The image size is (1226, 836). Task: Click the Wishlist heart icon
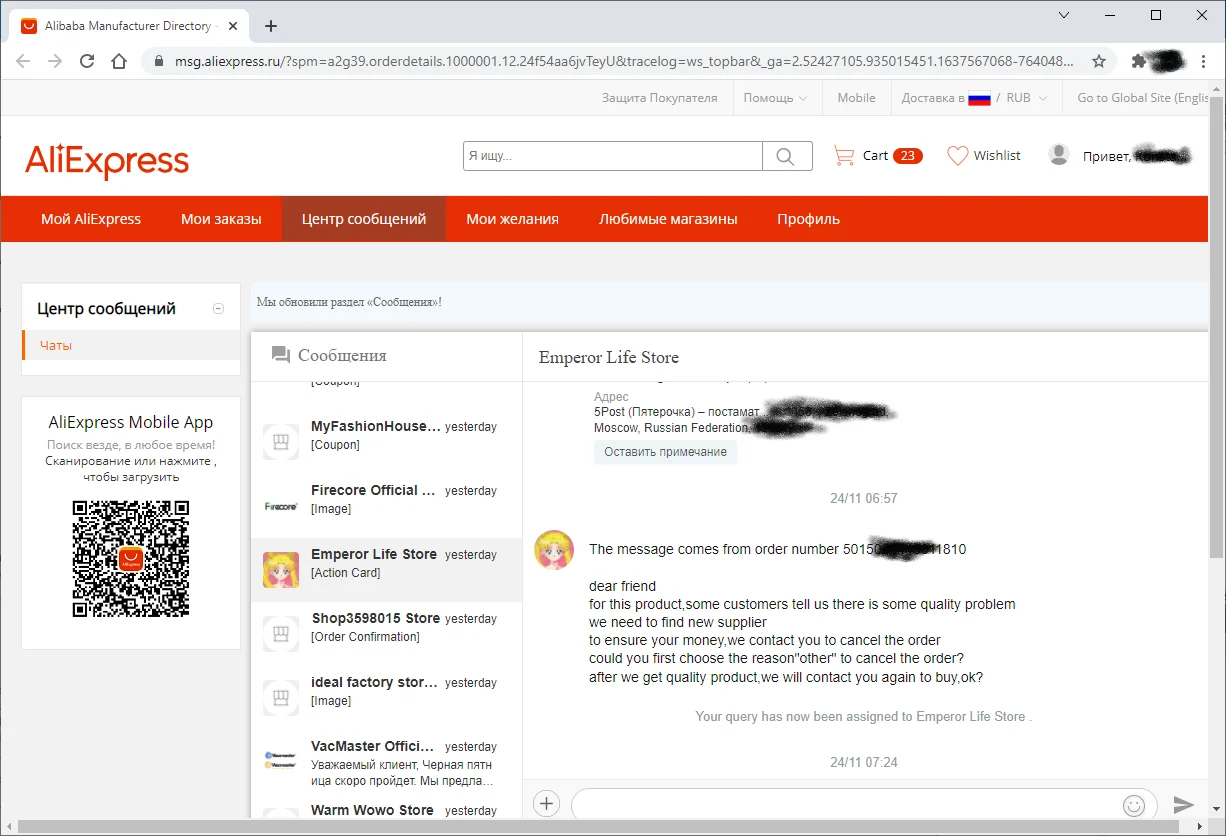[958, 155]
